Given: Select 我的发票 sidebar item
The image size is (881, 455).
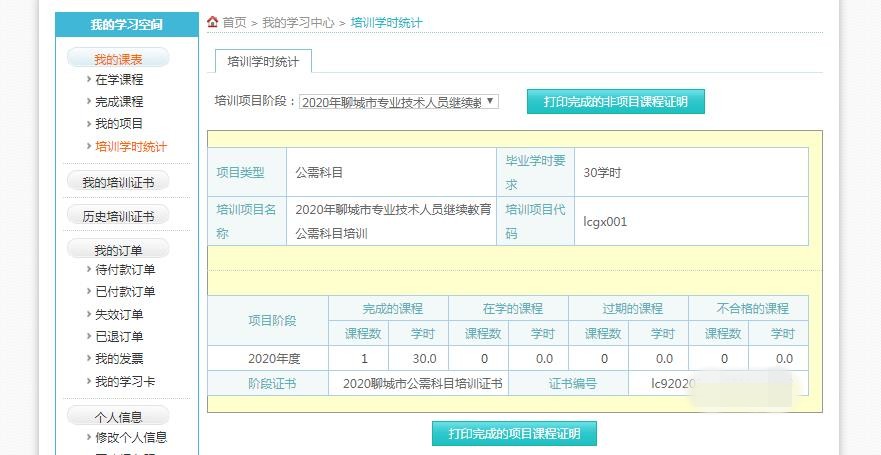Looking at the screenshot, I should pos(119,359).
